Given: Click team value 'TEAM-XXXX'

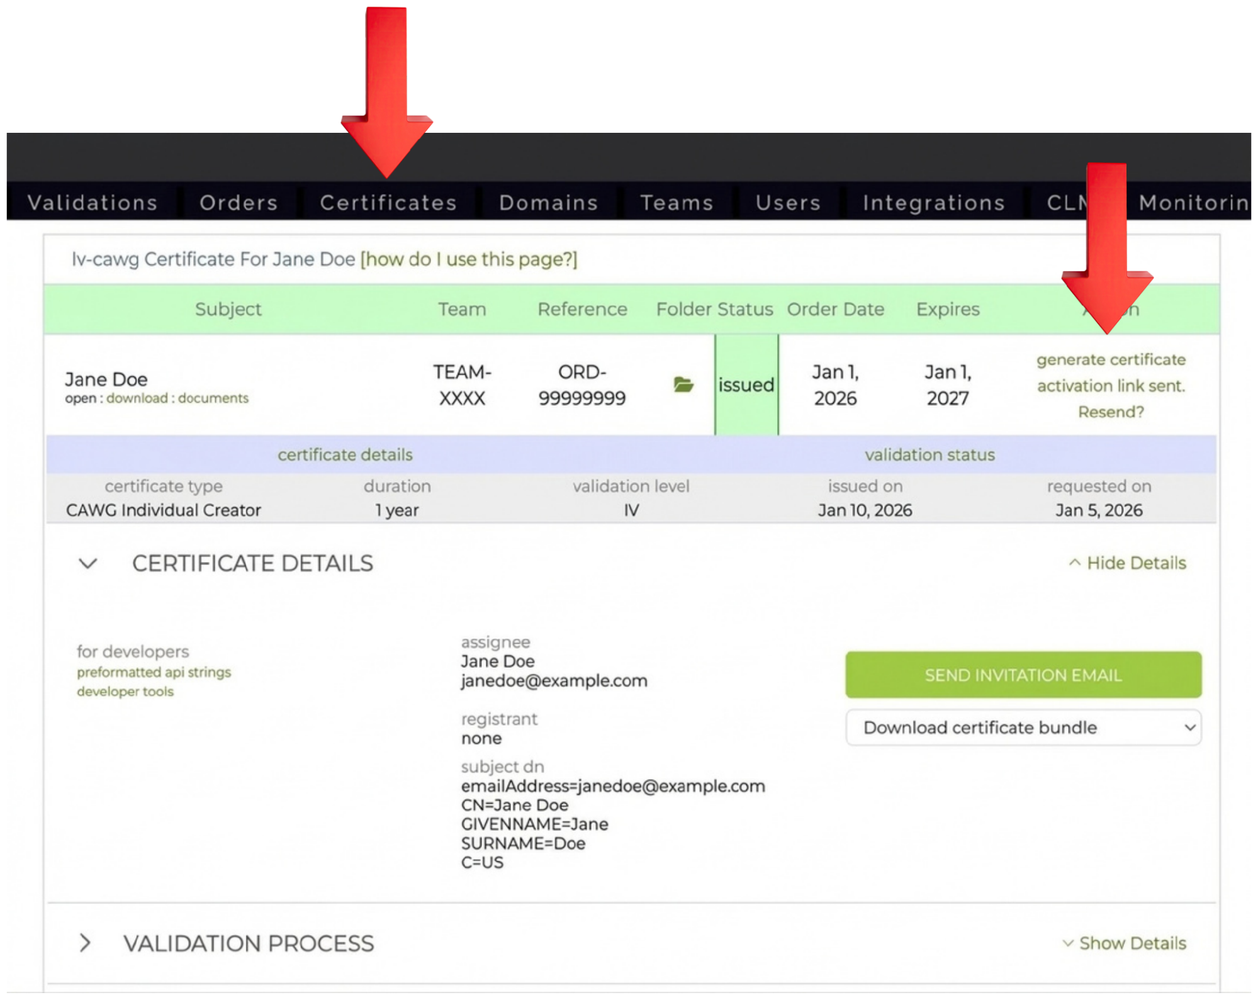Looking at the screenshot, I should (x=462, y=385).
